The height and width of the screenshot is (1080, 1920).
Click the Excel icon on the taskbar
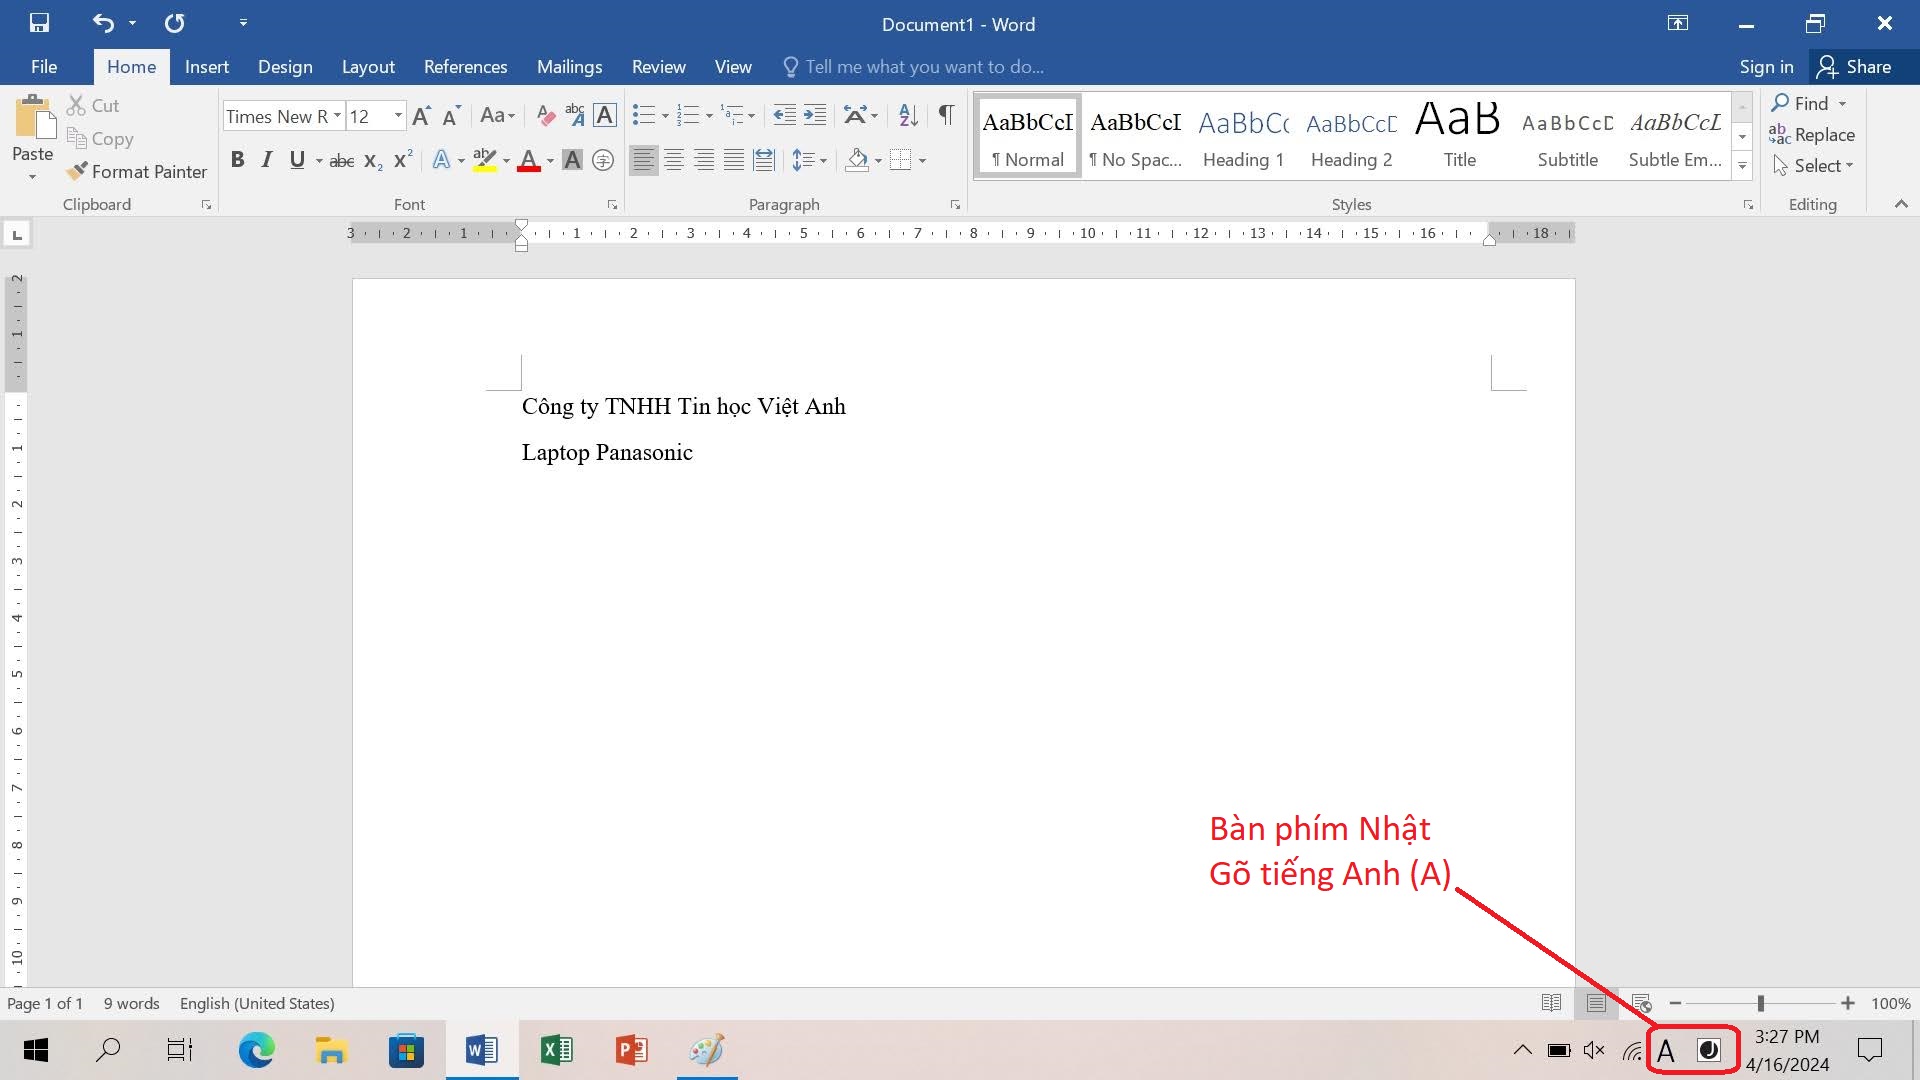tap(557, 1050)
